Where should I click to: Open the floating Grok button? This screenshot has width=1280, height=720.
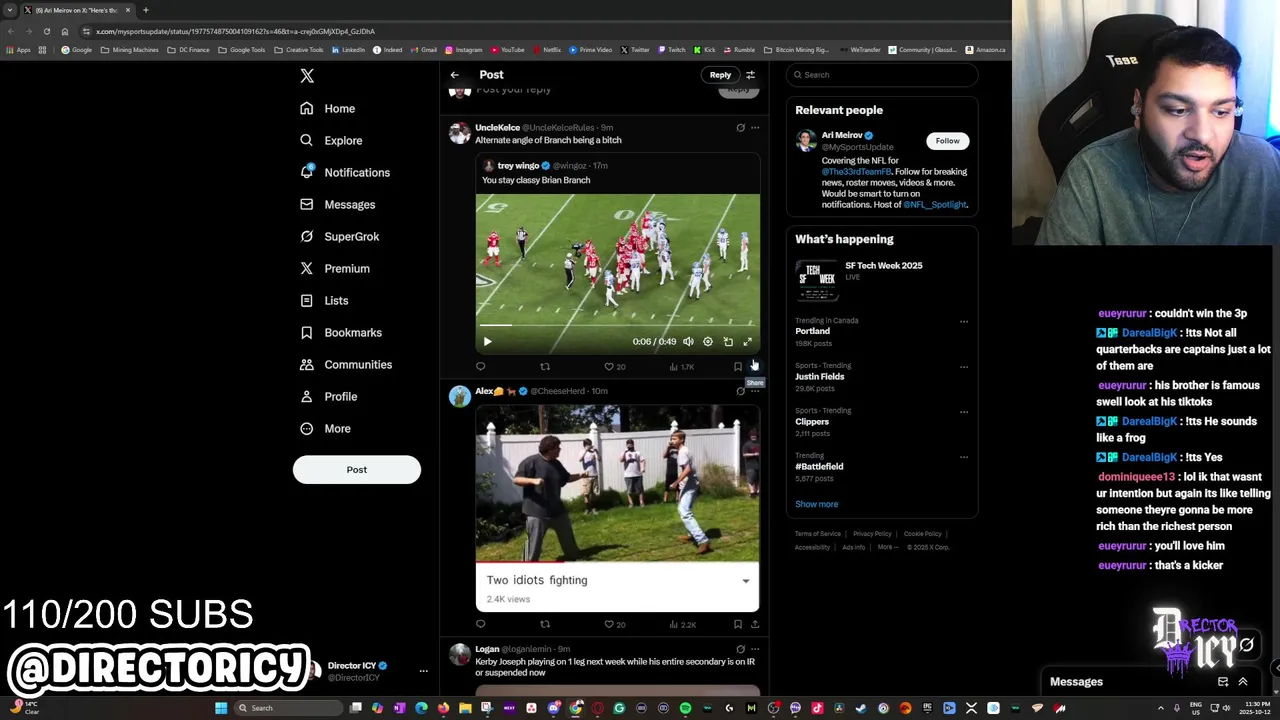tap(1247, 645)
